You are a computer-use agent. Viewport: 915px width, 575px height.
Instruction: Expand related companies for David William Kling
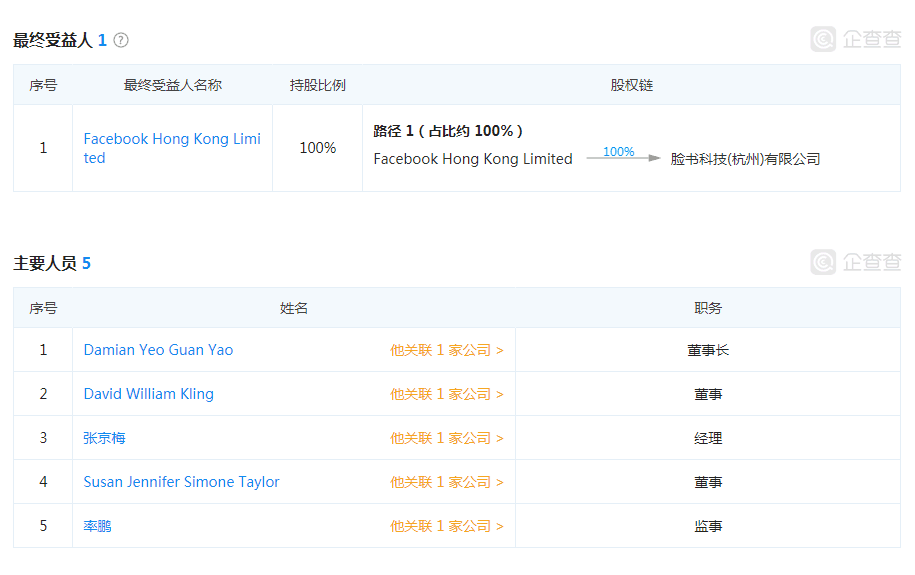click(x=446, y=394)
